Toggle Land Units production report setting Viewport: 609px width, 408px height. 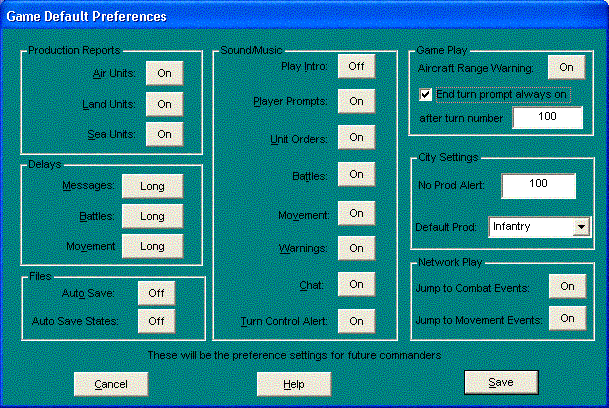[x=165, y=103]
